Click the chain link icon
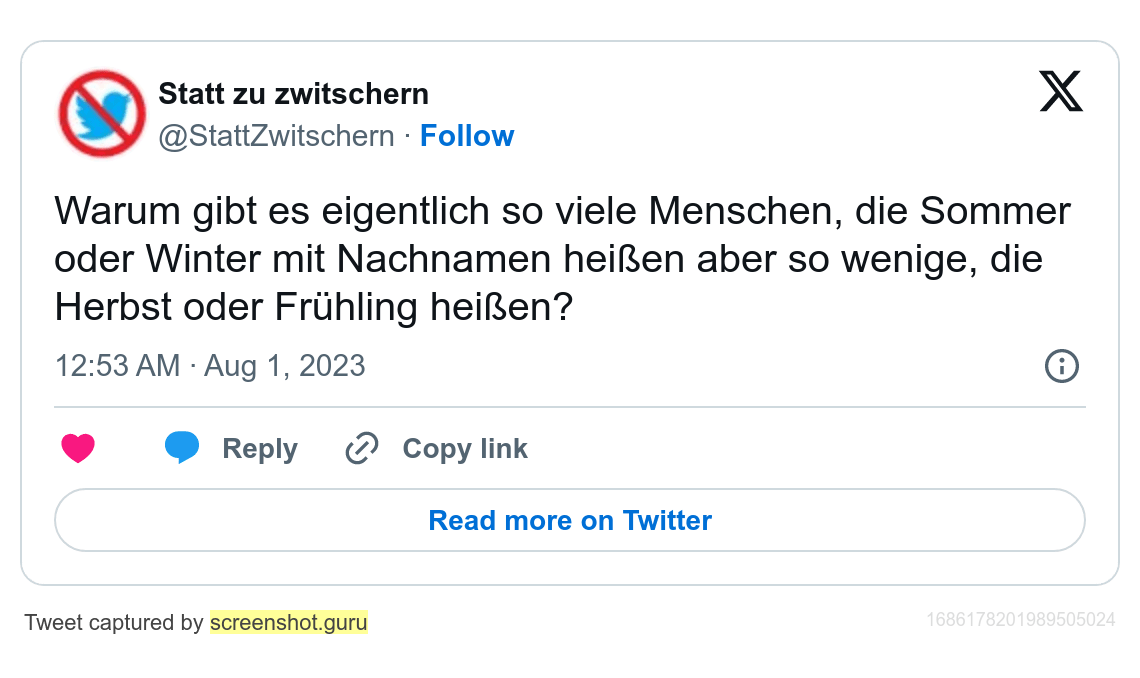Screen dimensions: 1140x678 click(361, 449)
